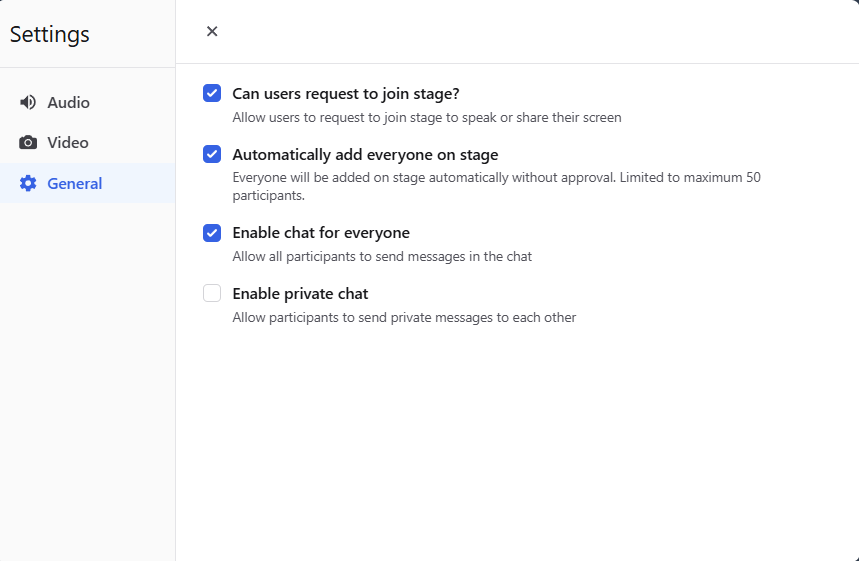The image size is (859, 561).
Task: Open the Video settings tab
Action: pyautogui.click(x=68, y=143)
